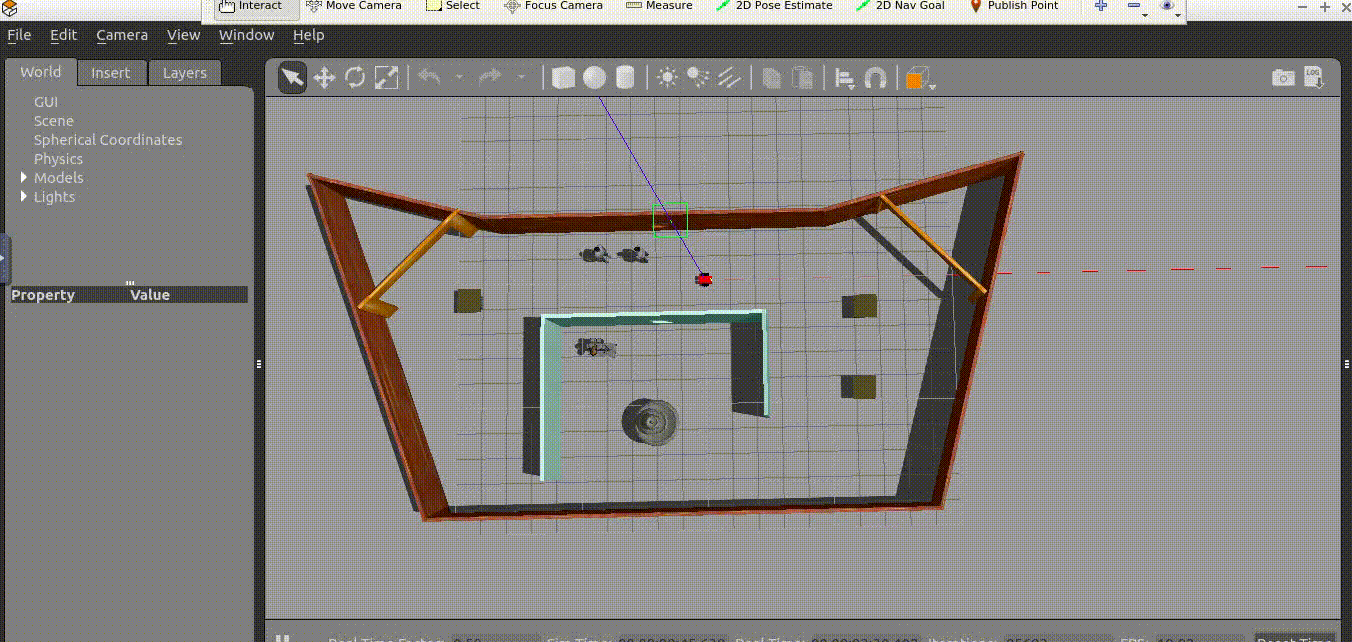Pause the simulation
This screenshot has height=642, width=1352.
coord(283,638)
